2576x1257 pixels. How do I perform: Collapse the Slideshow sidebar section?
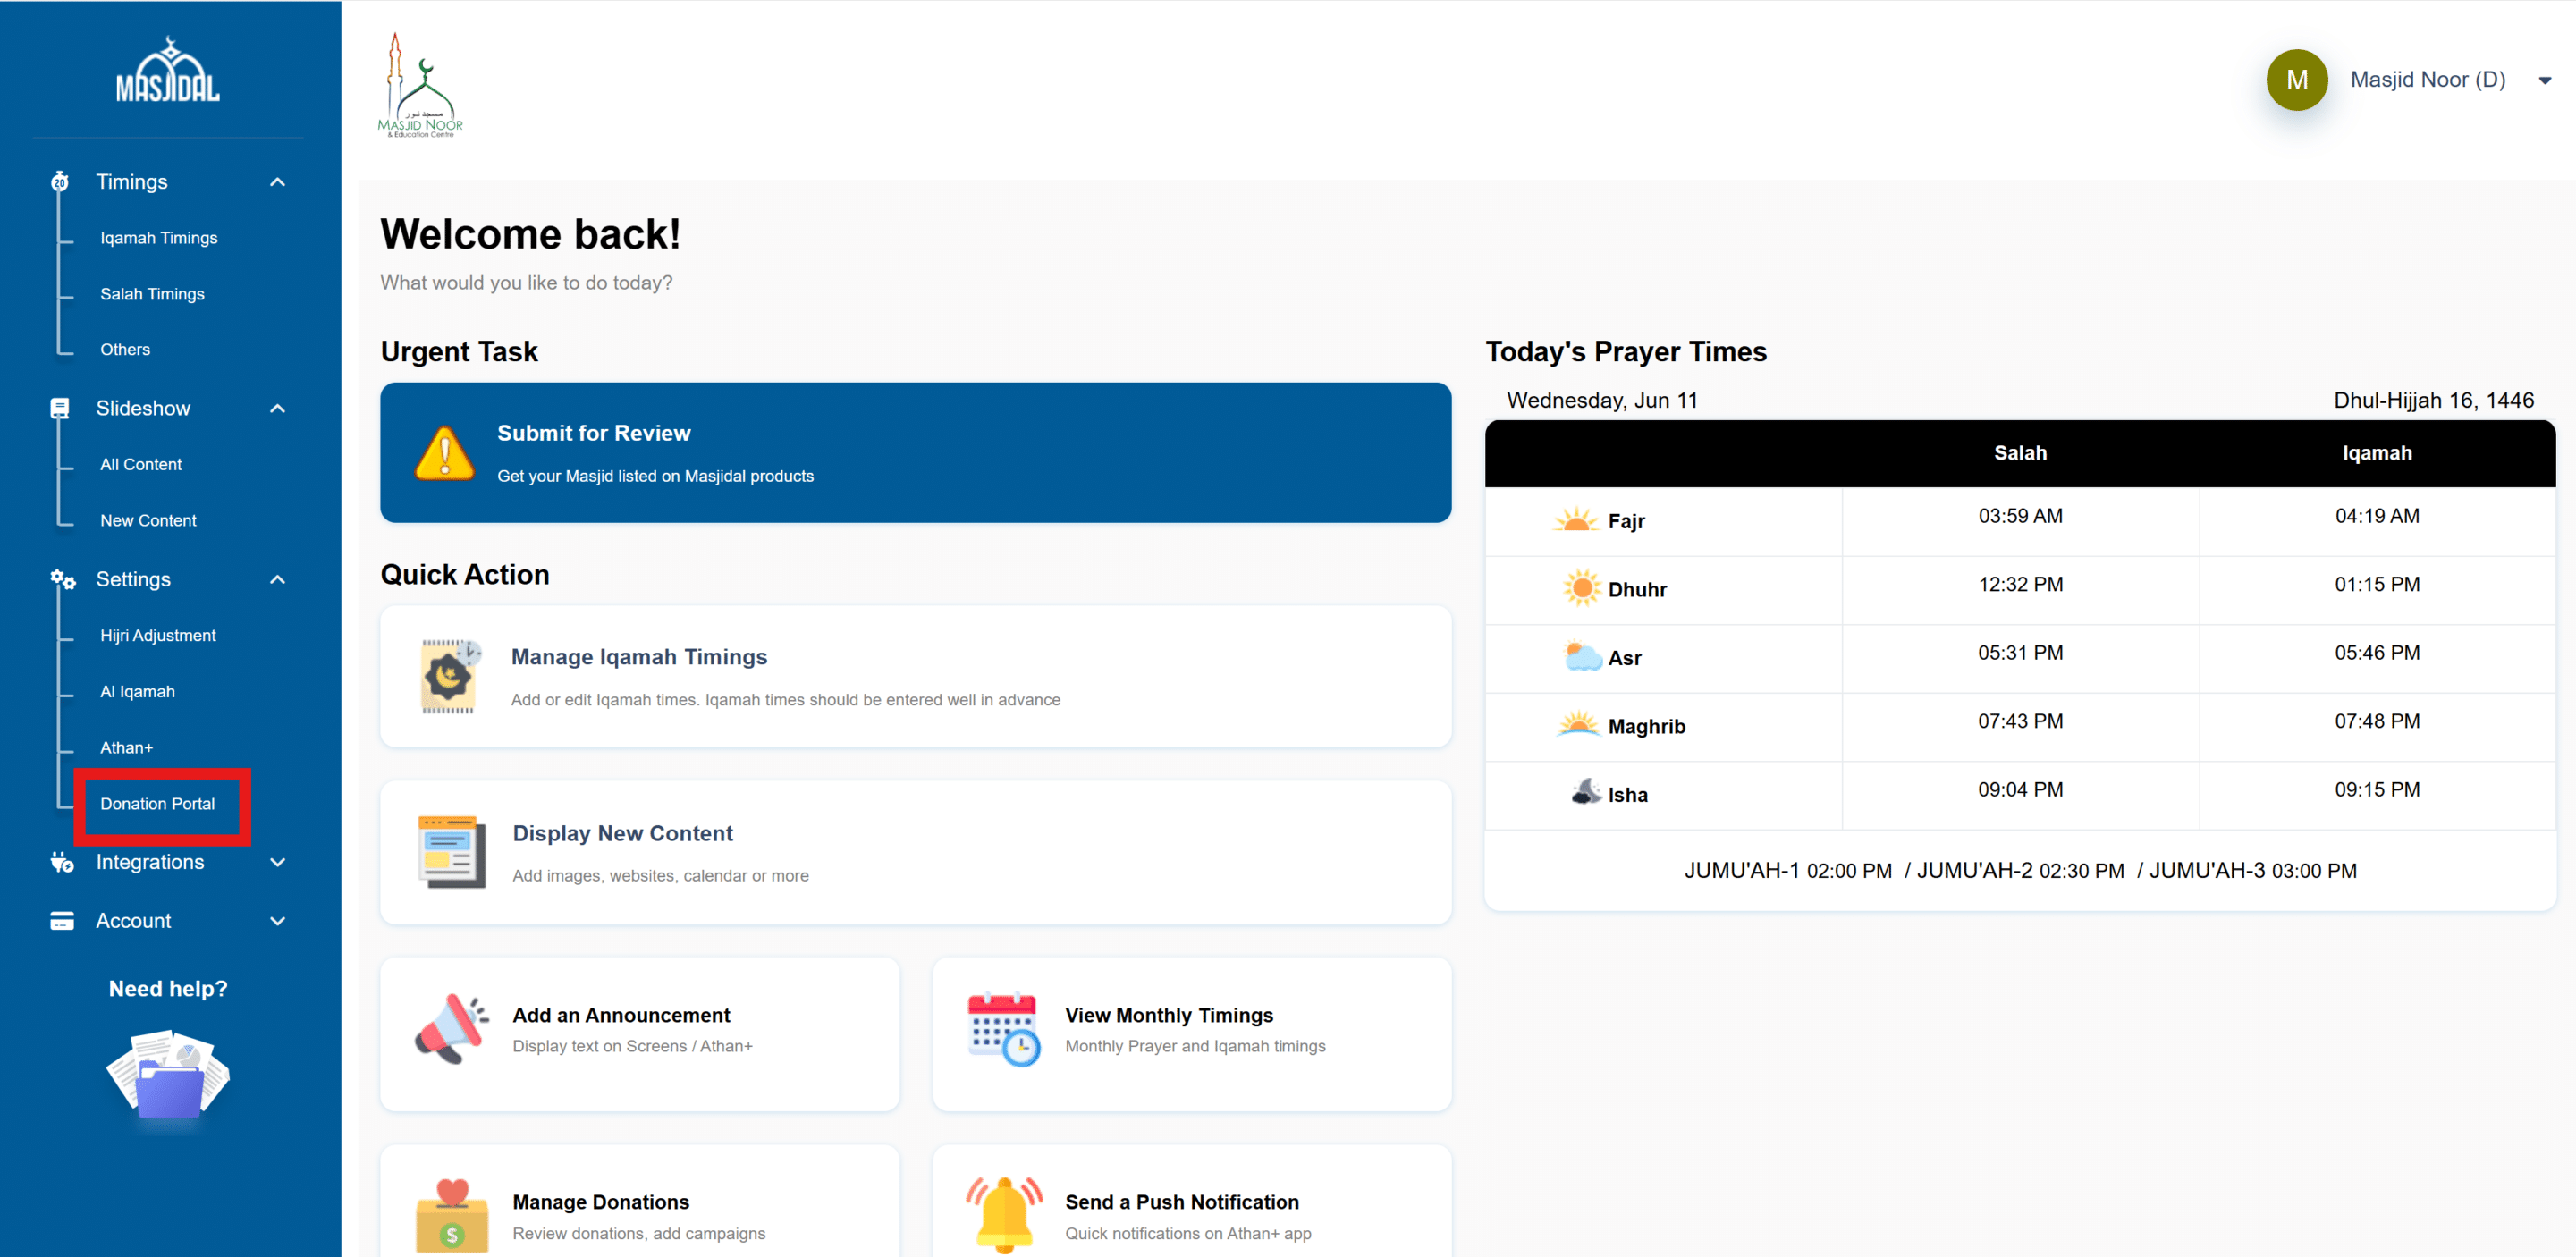(x=278, y=408)
